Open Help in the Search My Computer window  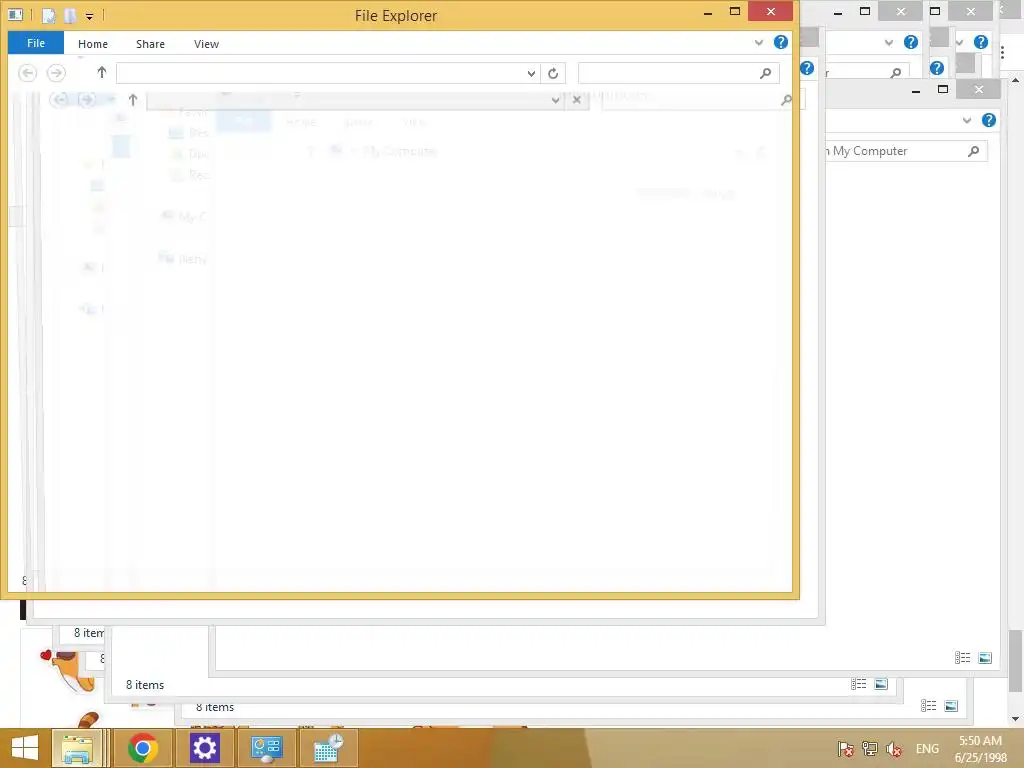(989, 120)
